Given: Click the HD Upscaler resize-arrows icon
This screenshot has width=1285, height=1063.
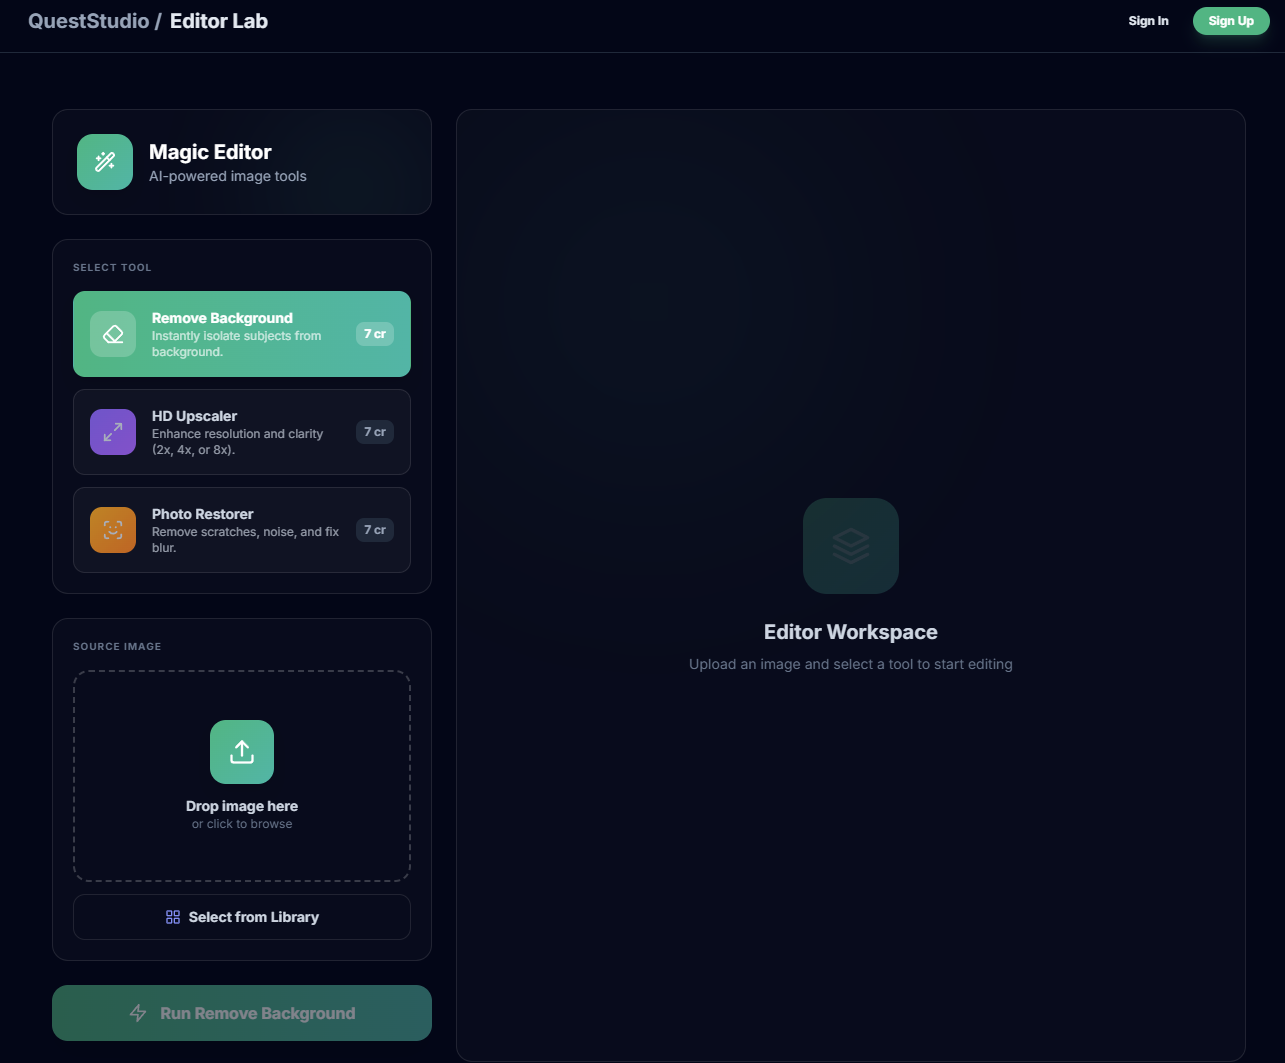Looking at the screenshot, I should tap(112, 432).
